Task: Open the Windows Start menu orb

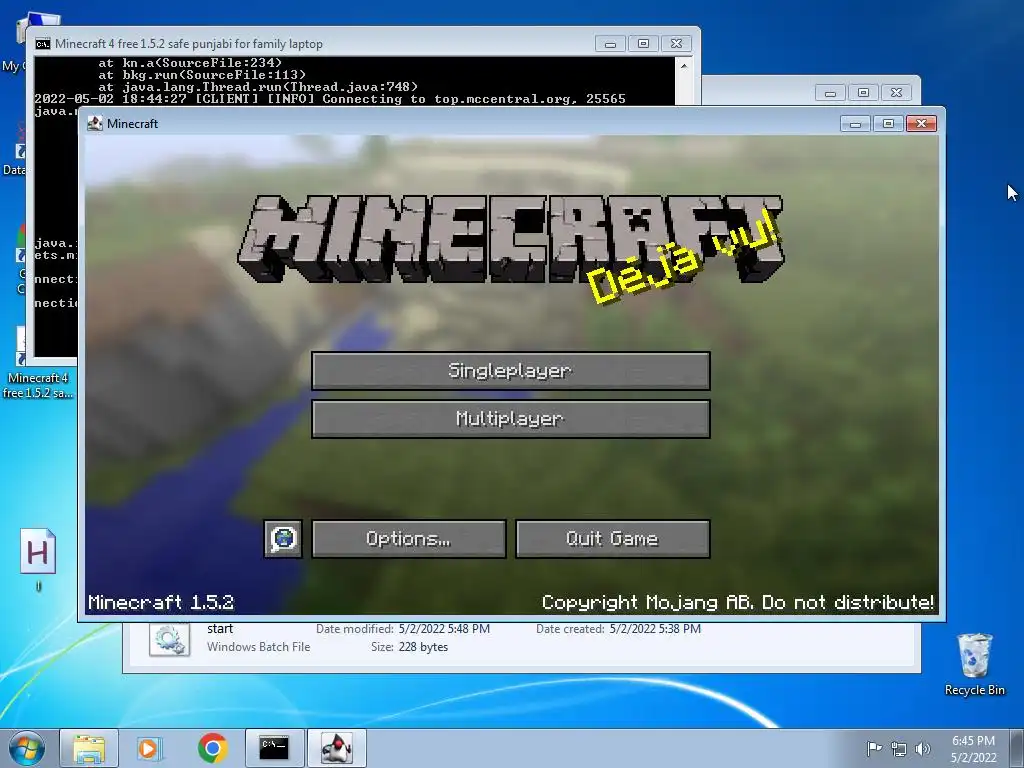Action: coord(27,748)
